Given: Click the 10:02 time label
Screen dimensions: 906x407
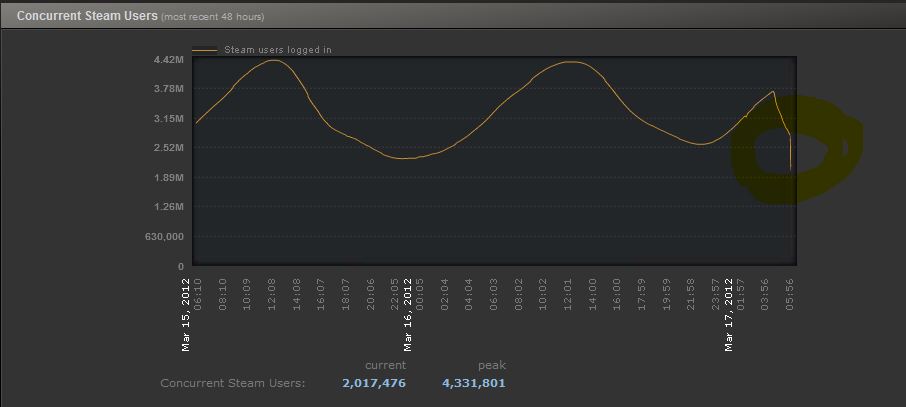Looking at the screenshot, I should (543, 295).
